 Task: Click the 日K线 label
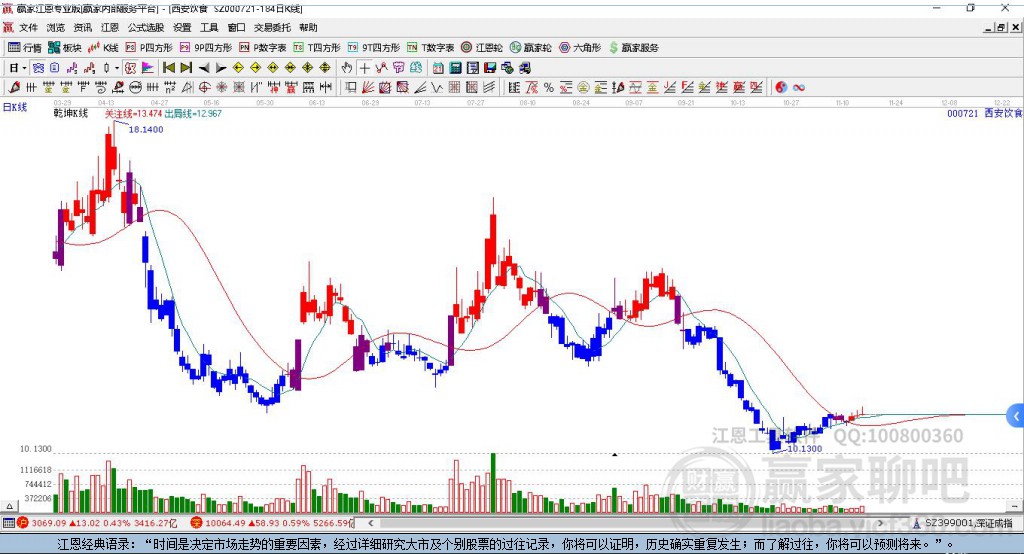click(x=15, y=107)
